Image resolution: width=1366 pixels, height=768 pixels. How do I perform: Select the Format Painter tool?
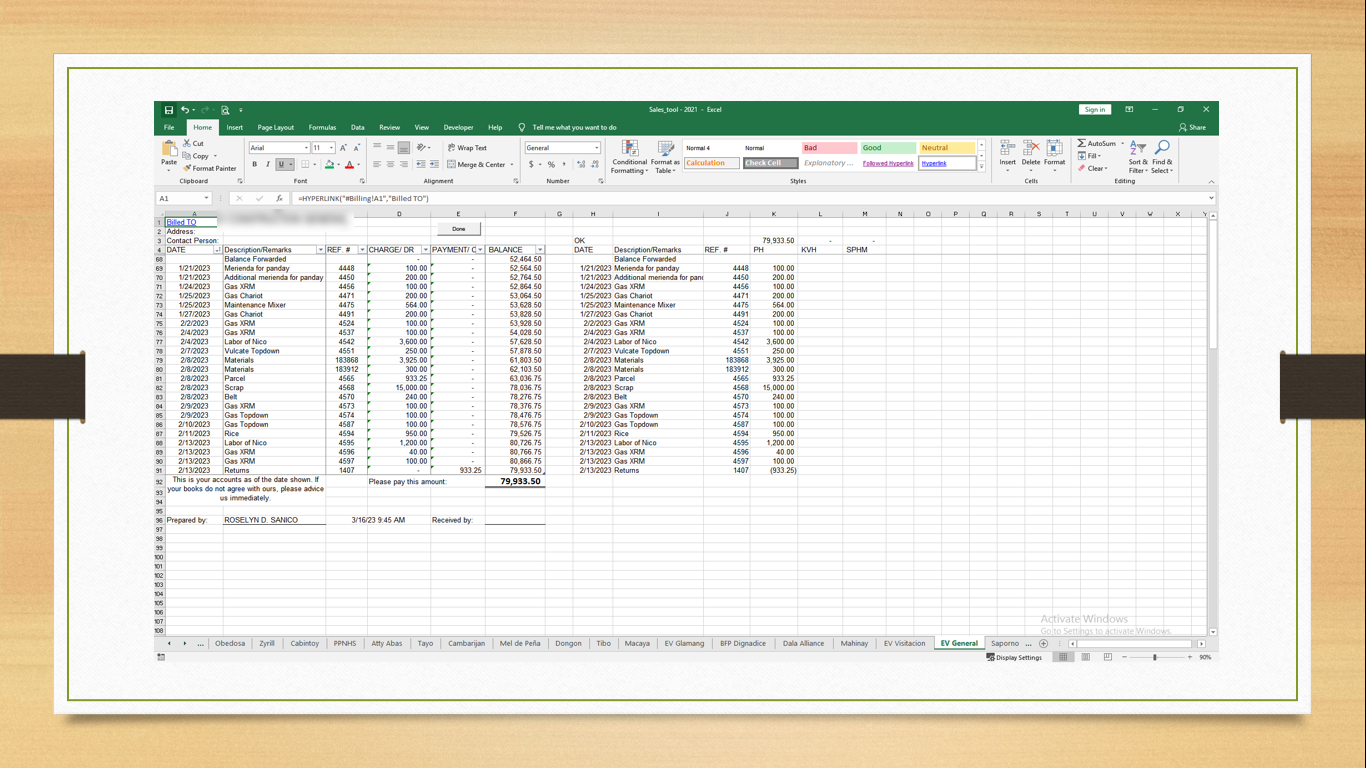210,169
